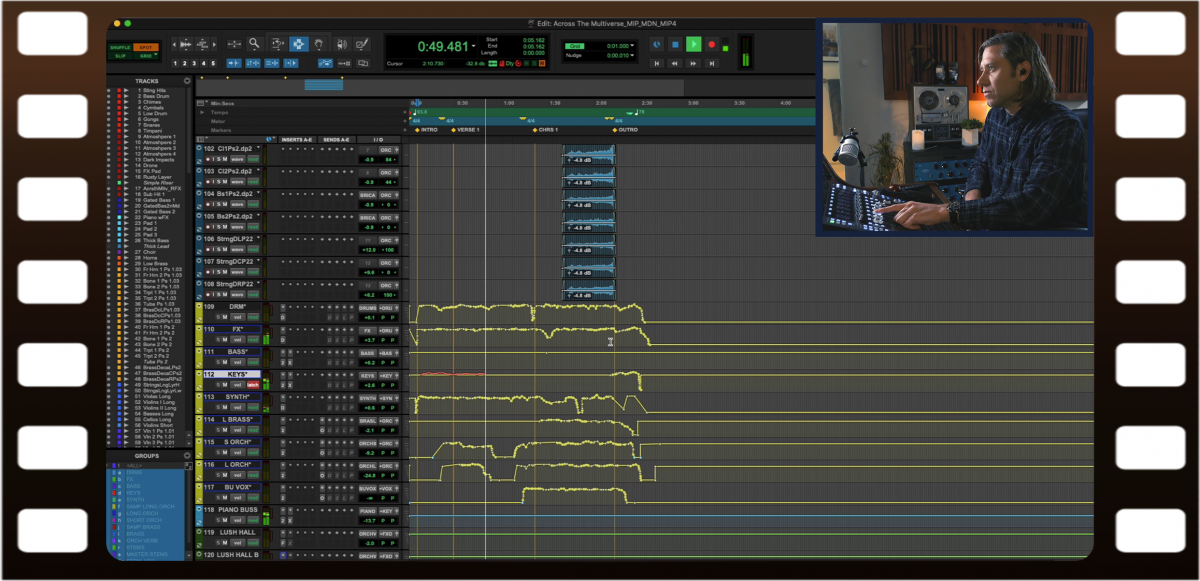This screenshot has width=1200, height=581.
Task: Select the SYNTH group in Groups list
Action: point(135,500)
